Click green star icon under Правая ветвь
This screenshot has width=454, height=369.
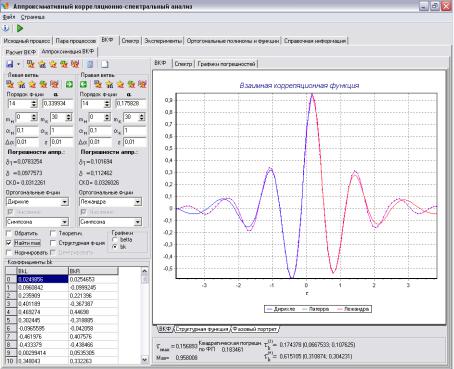(131, 84)
